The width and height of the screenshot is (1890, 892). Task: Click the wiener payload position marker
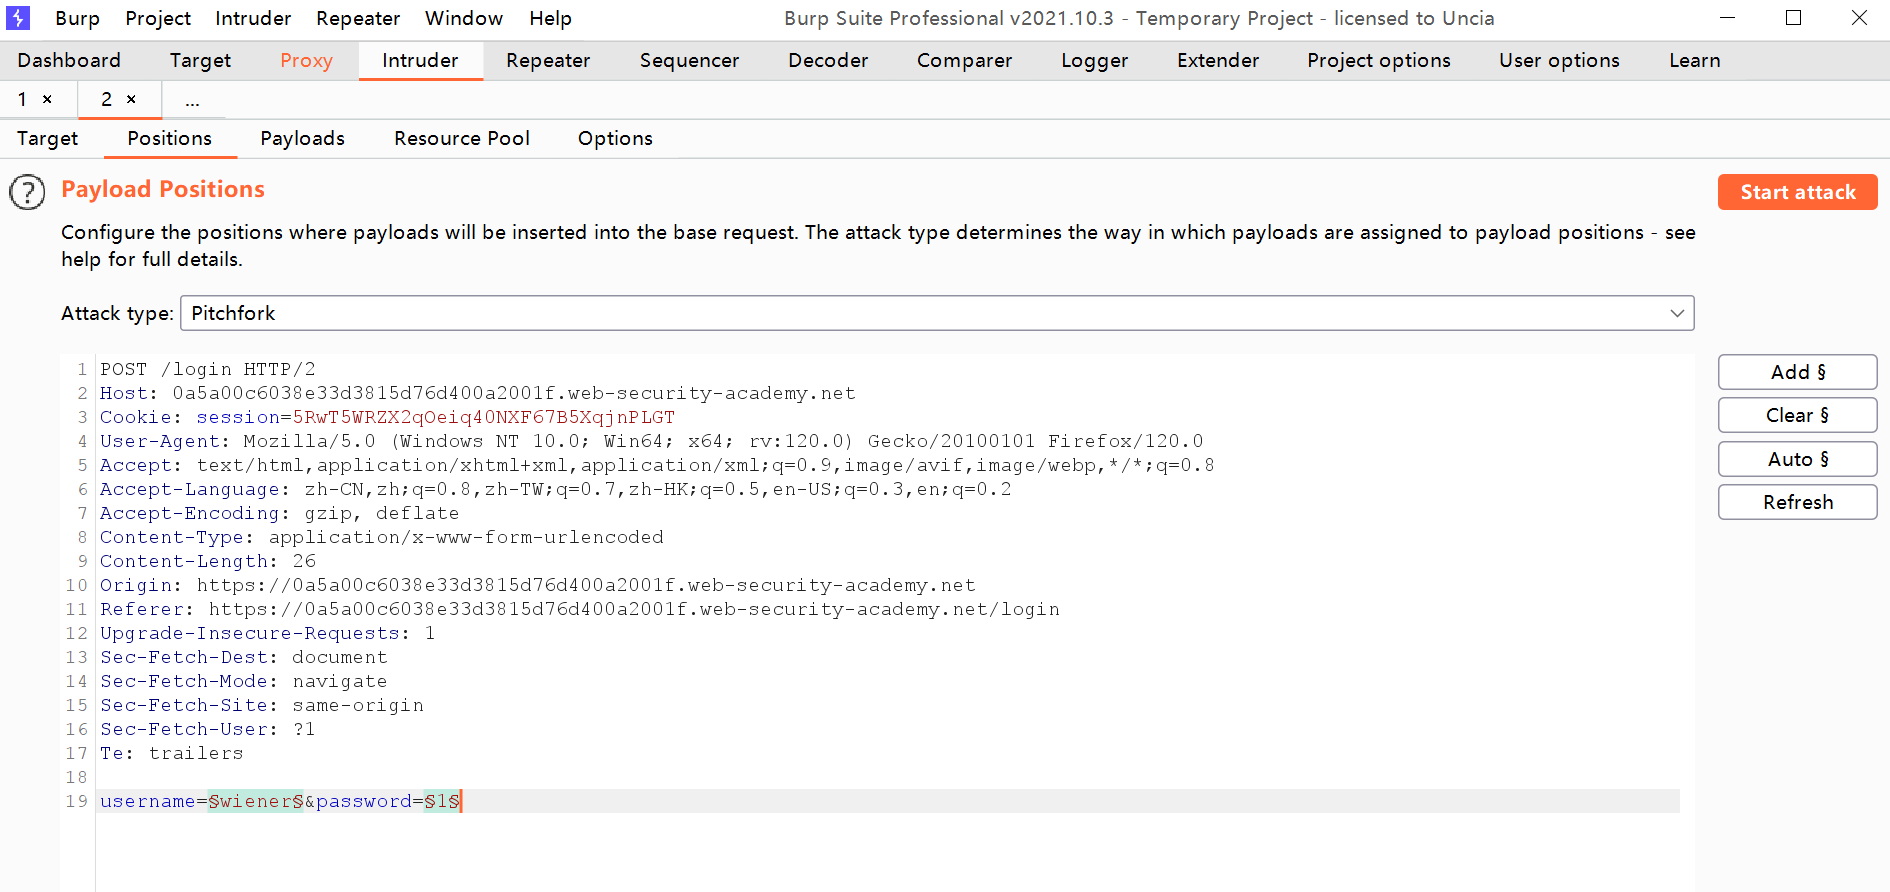256,801
